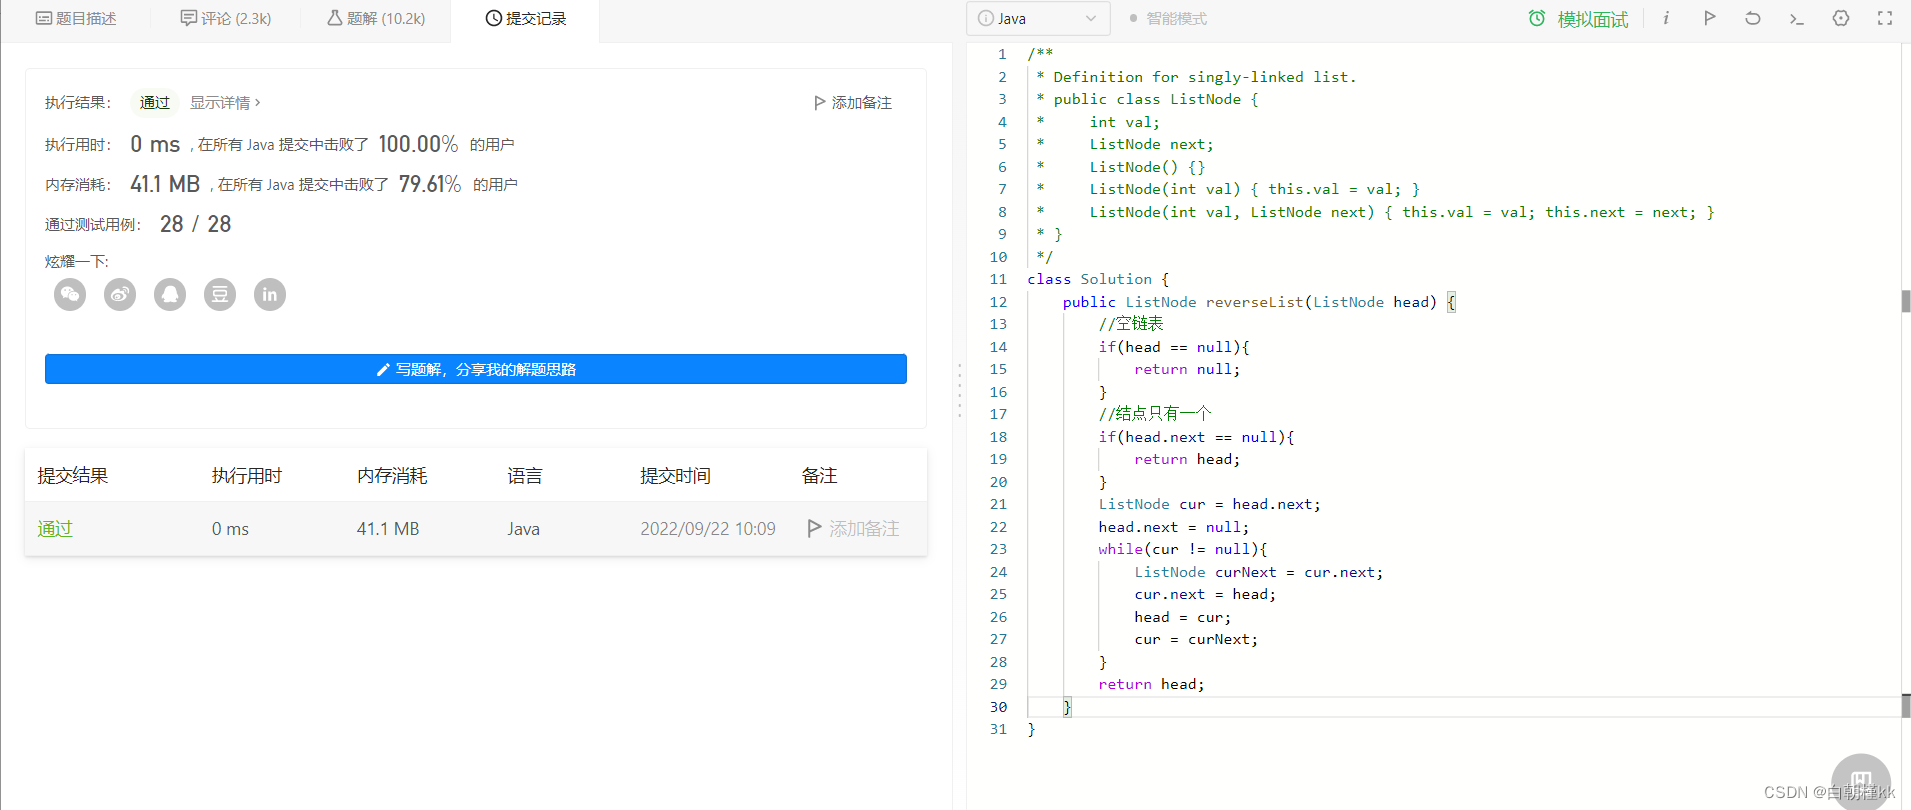Open the 题解 (10.2k) tab
The height and width of the screenshot is (810, 1911).
pyautogui.click(x=376, y=19)
